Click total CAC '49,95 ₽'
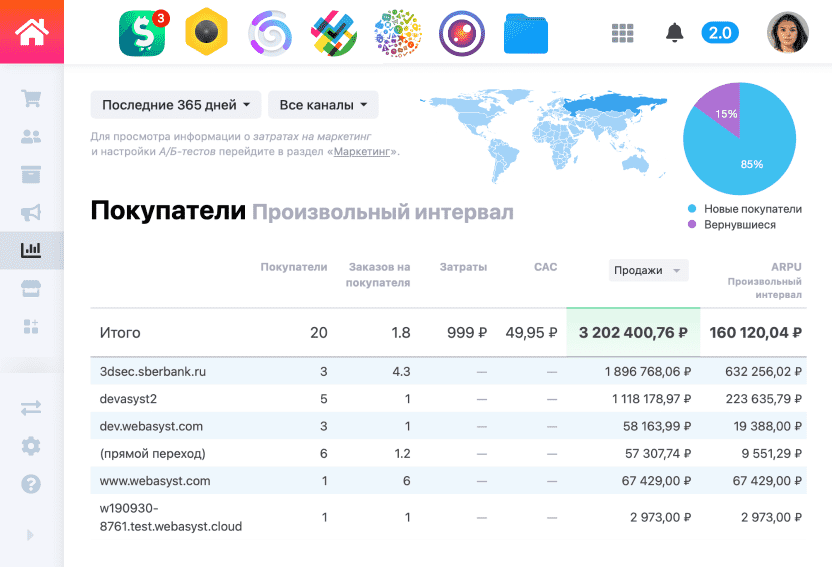The width and height of the screenshot is (832, 567). point(531,333)
